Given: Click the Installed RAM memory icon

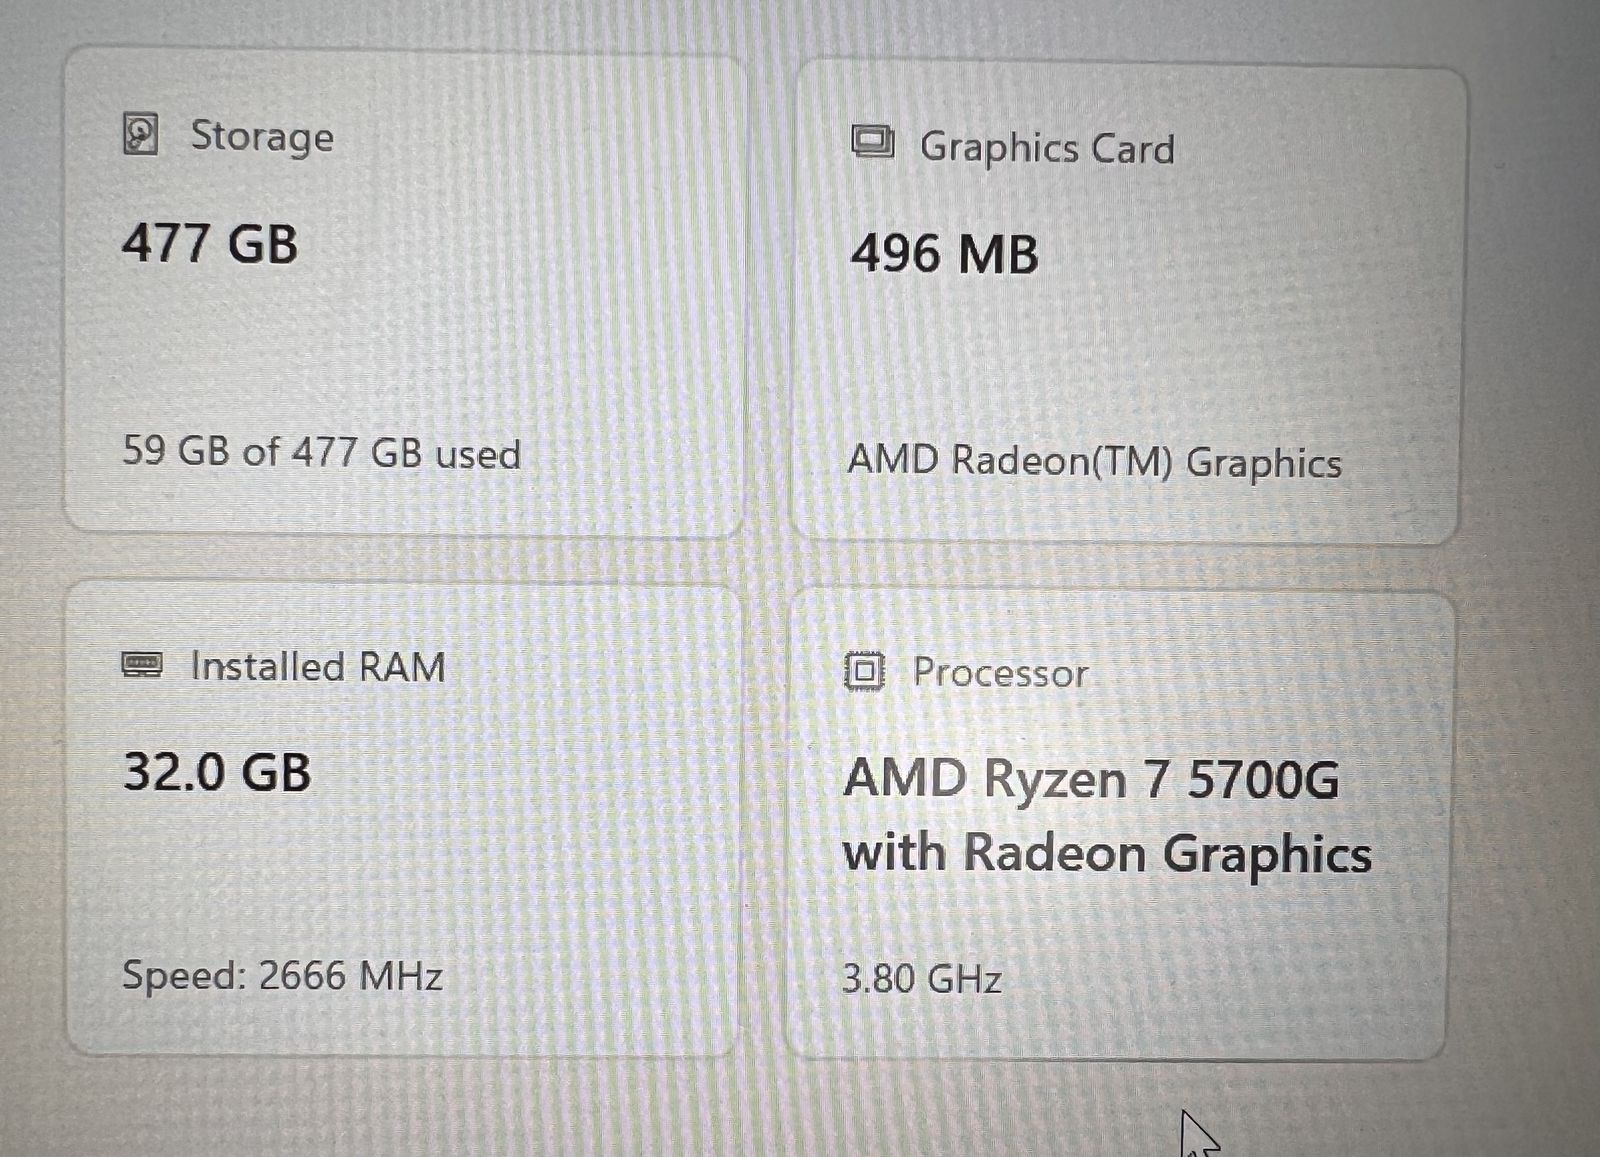Looking at the screenshot, I should coord(142,665).
